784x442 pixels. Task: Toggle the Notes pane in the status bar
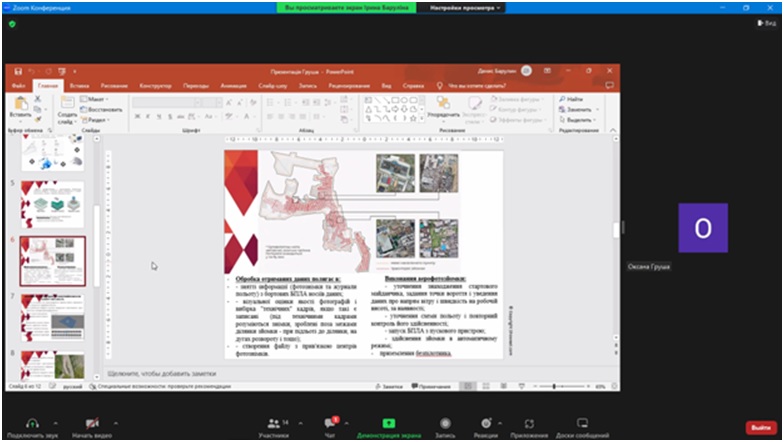(x=389, y=386)
